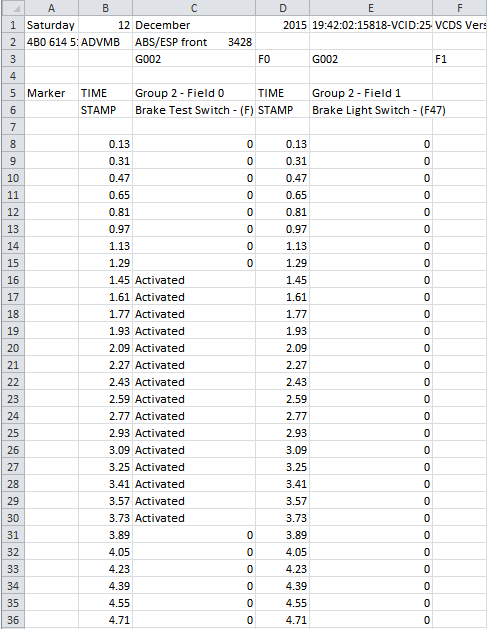Click cell containing Saturday
The image size is (487, 629).
(x=51, y=25)
